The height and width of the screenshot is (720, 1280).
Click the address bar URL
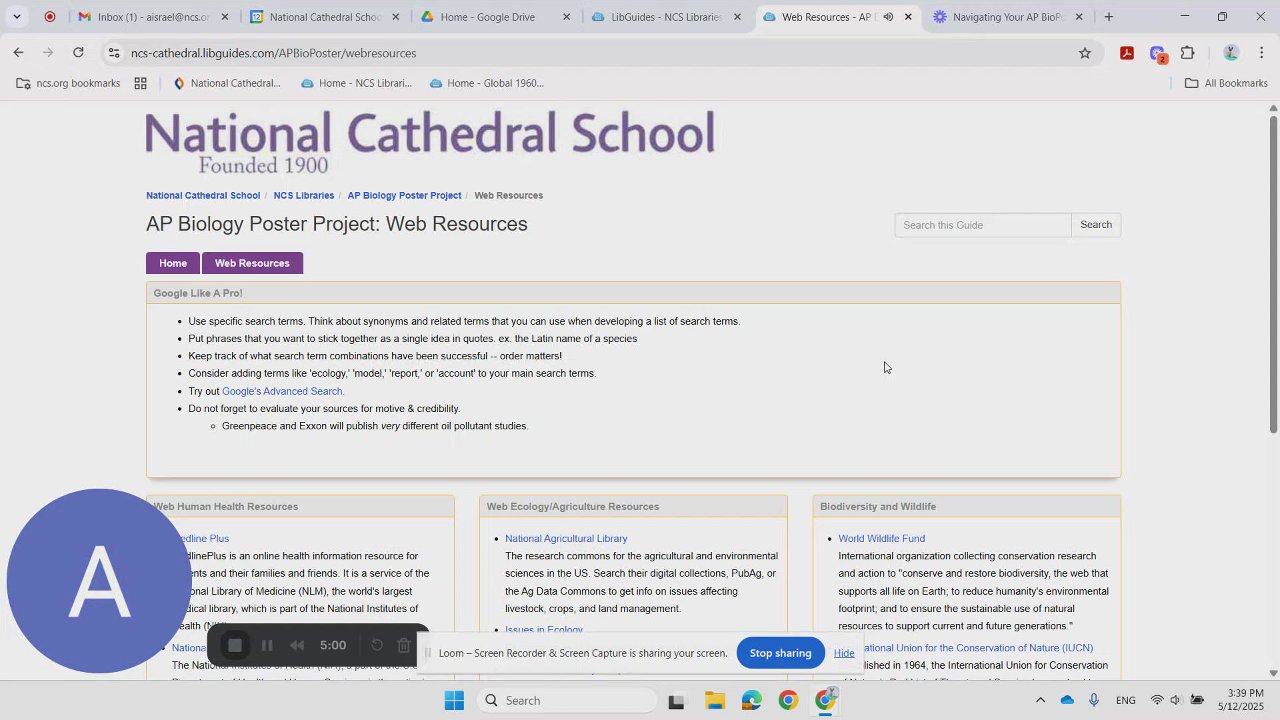pos(273,53)
